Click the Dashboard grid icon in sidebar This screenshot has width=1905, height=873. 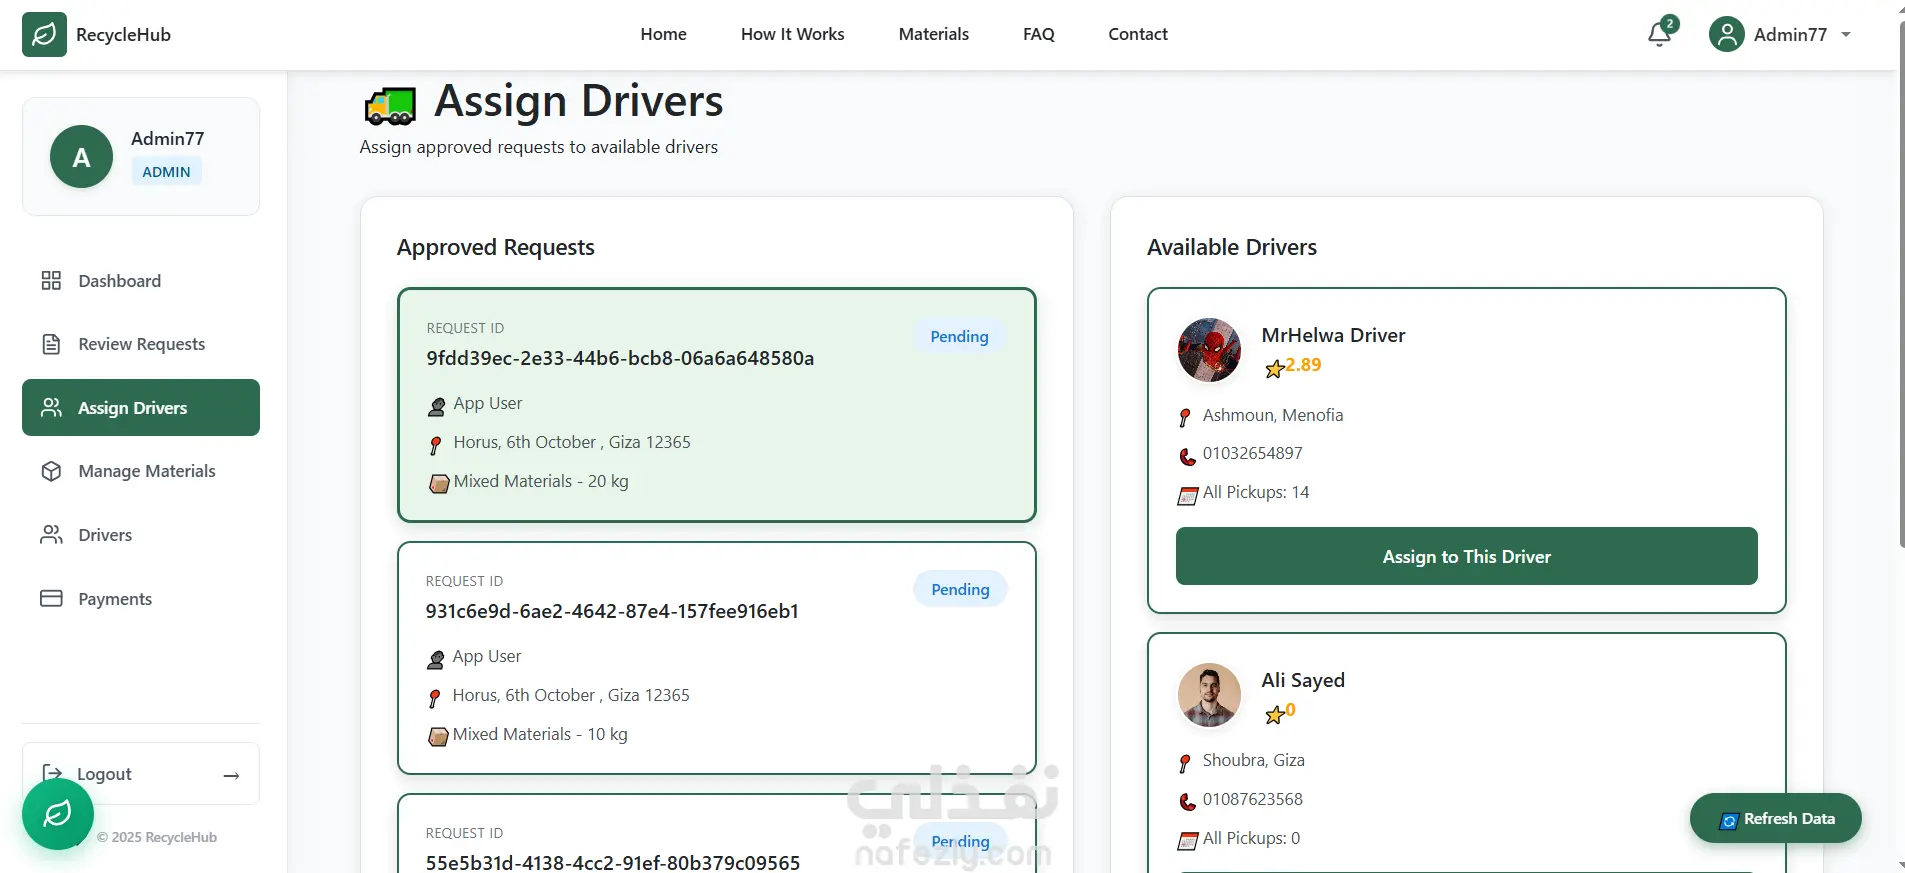pos(51,281)
